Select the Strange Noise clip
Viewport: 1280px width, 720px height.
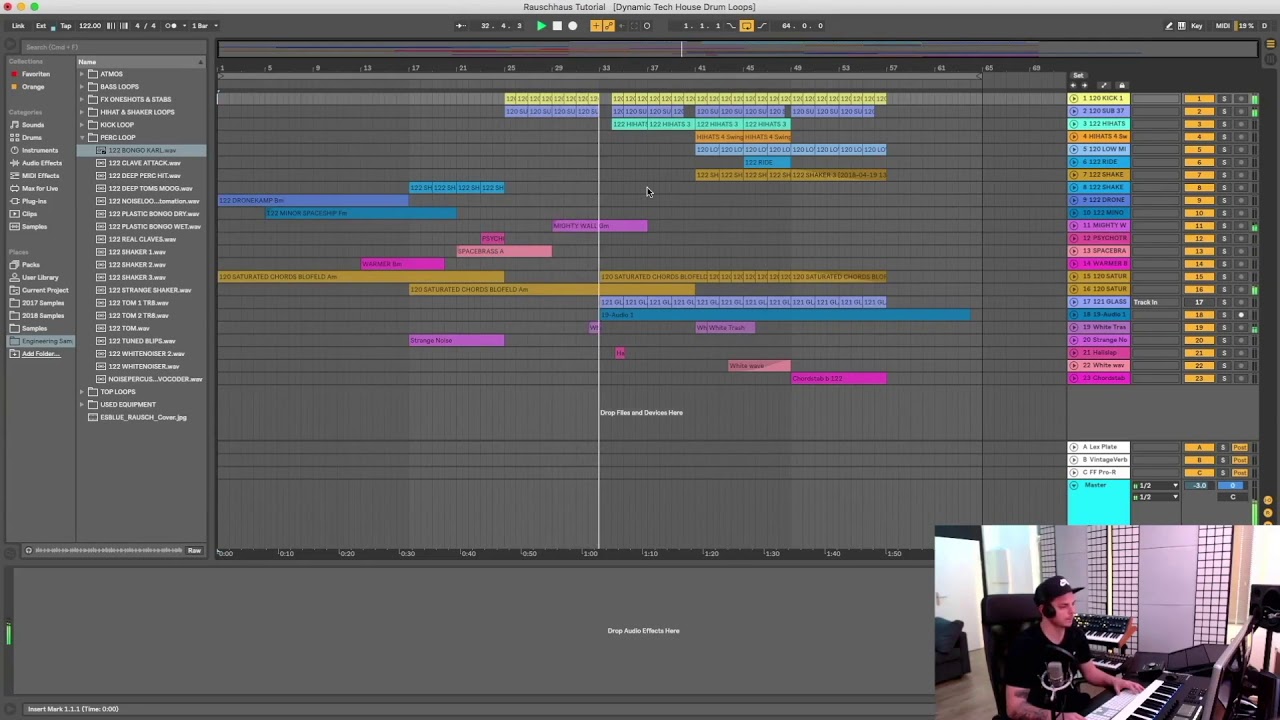(457, 341)
